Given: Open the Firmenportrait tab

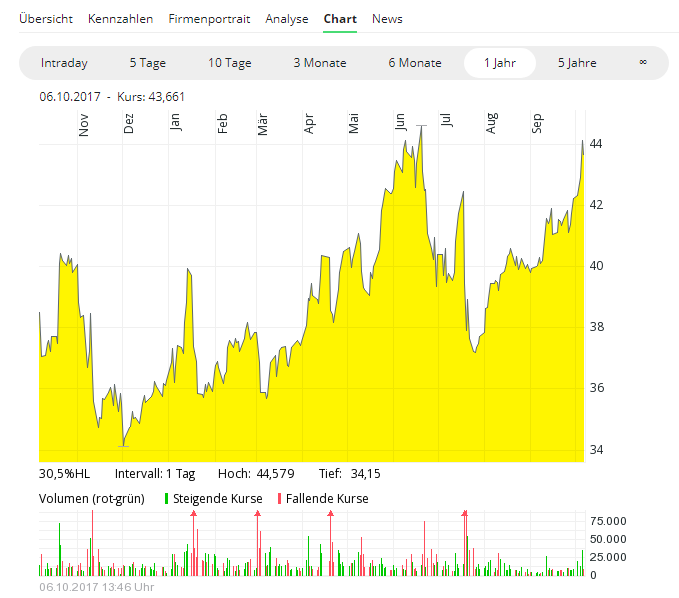Looking at the screenshot, I should point(209,19).
